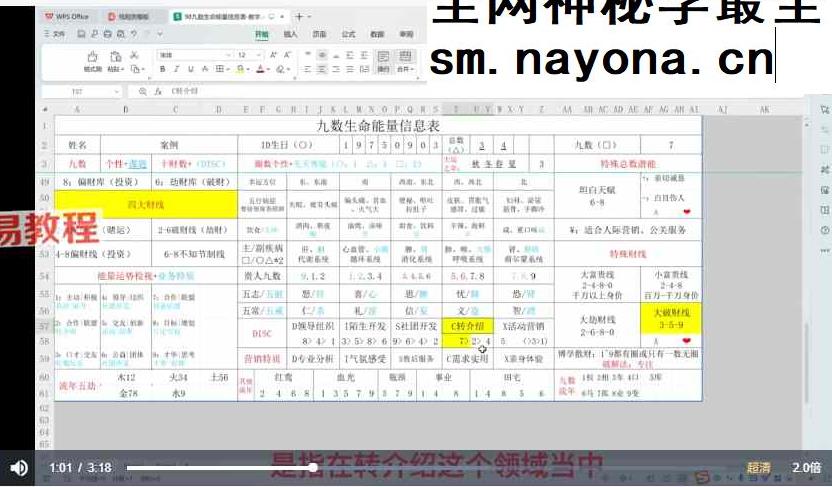832x487 pixels.
Task: Expand the fill color arrow
Action: point(248,69)
